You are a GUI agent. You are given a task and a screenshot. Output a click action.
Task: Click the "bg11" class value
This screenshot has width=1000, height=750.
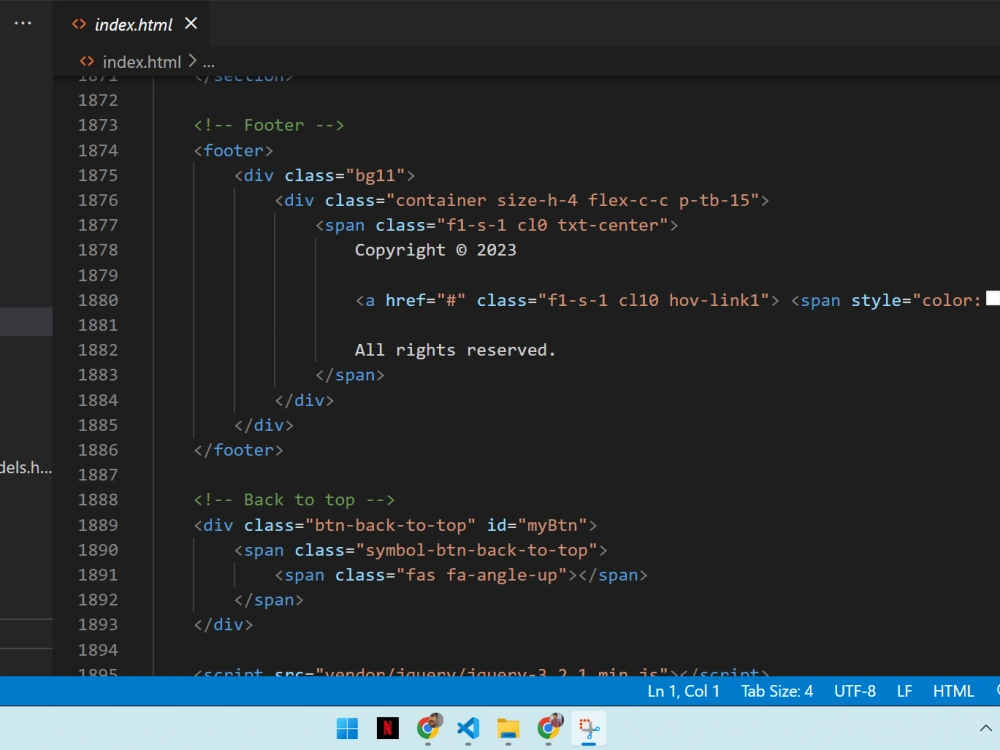tap(375, 175)
